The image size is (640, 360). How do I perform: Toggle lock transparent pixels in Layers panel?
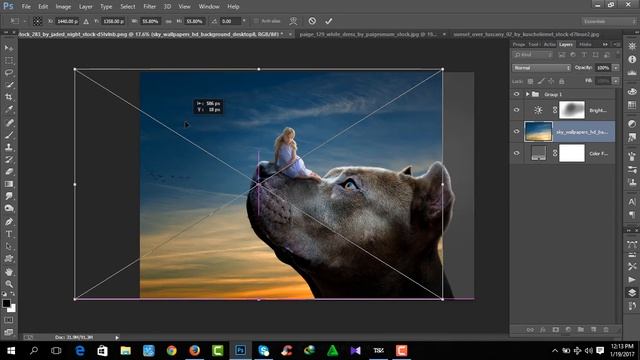tap(530, 81)
